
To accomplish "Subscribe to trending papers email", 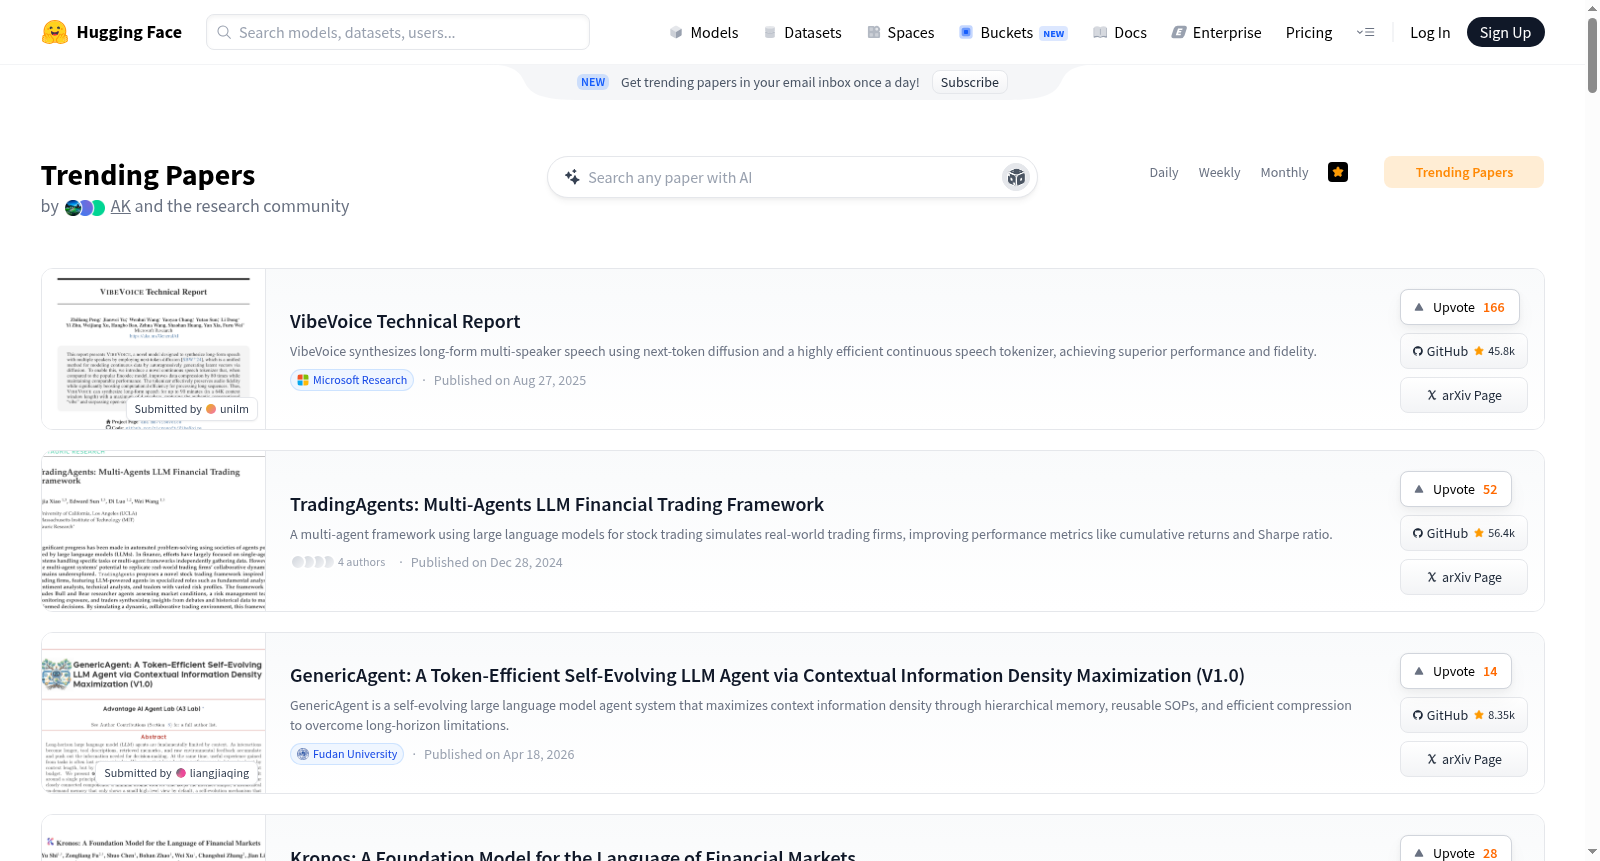I will [969, 82].
